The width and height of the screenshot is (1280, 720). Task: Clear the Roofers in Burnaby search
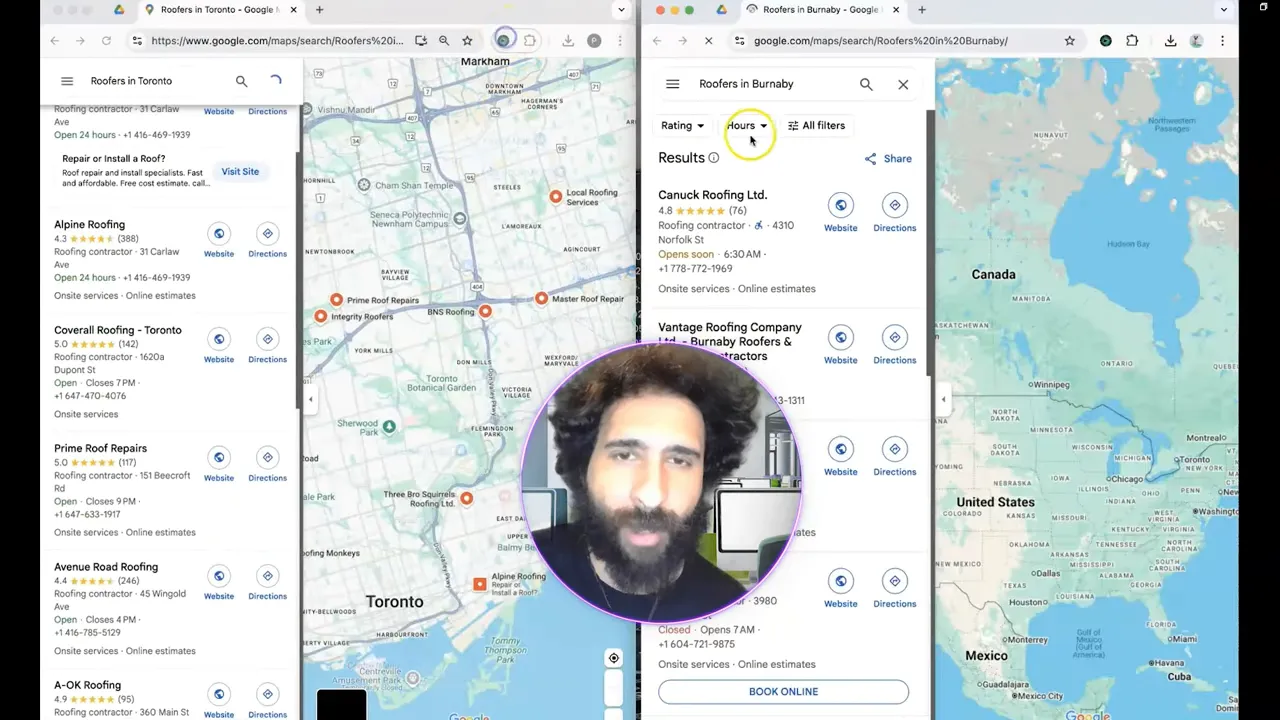[903, 84]
